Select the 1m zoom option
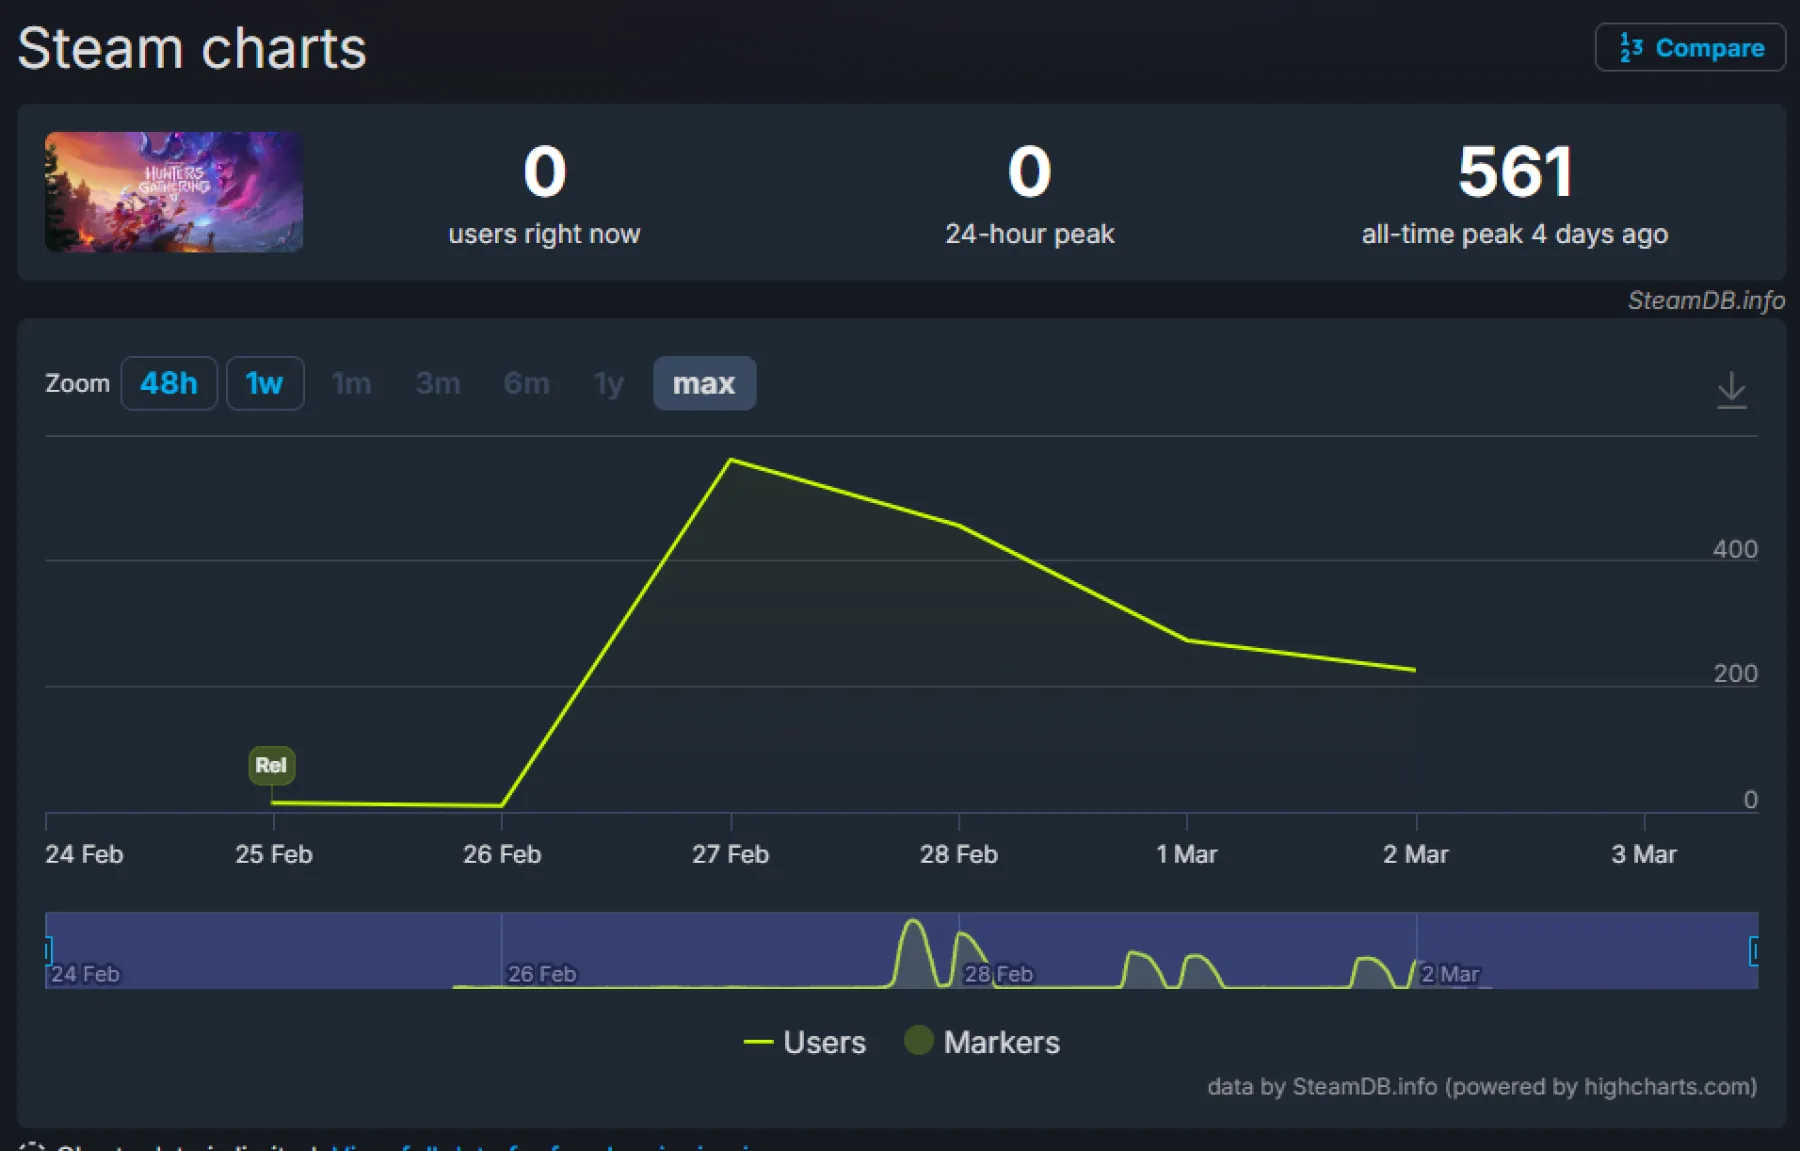 [x=351, y=383]
